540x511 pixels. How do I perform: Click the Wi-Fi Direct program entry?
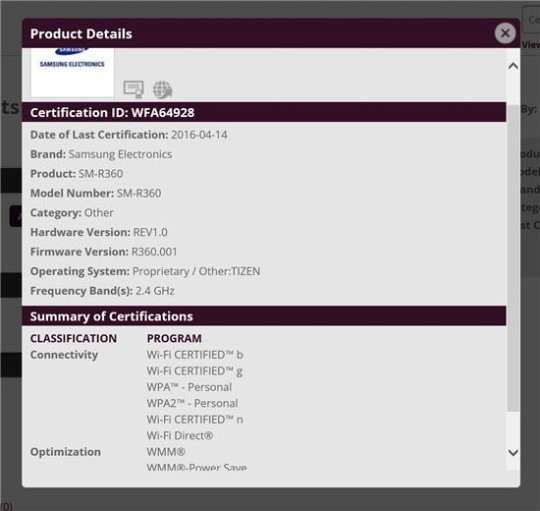180,436
